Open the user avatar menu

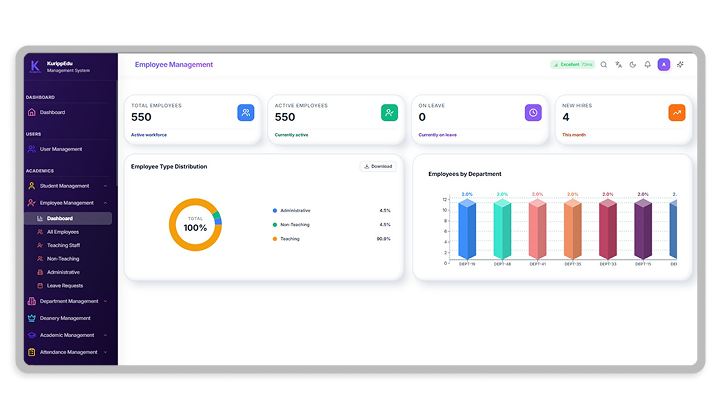pos(664,65)
